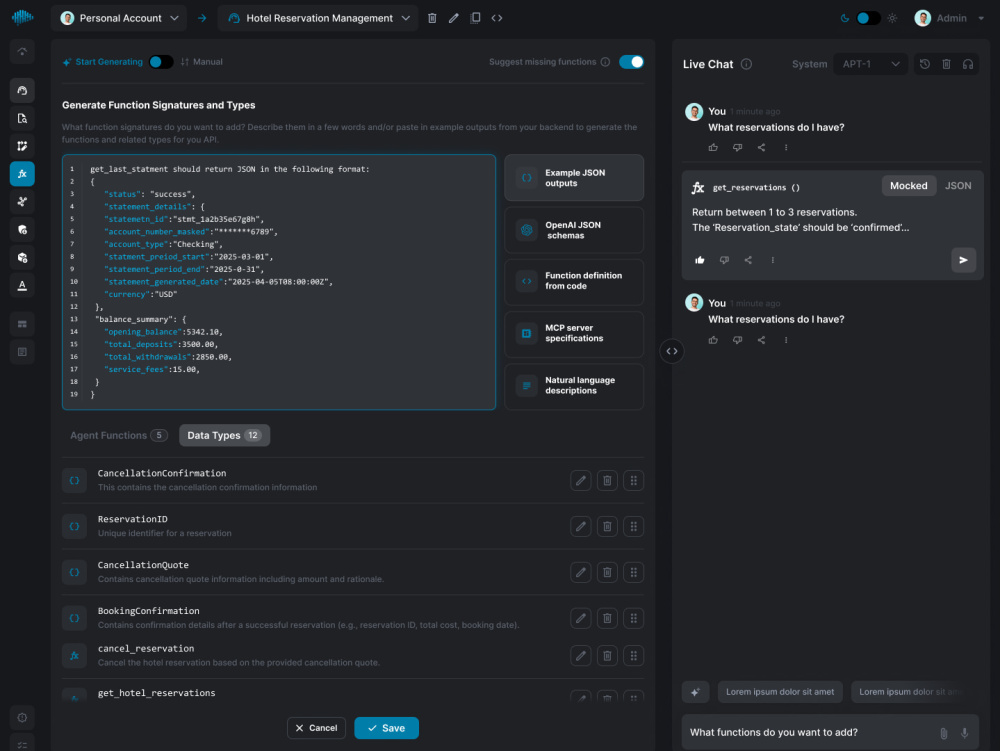
Task: Click the rename pencil icon in top bar
Action: [x=453, y=18]
